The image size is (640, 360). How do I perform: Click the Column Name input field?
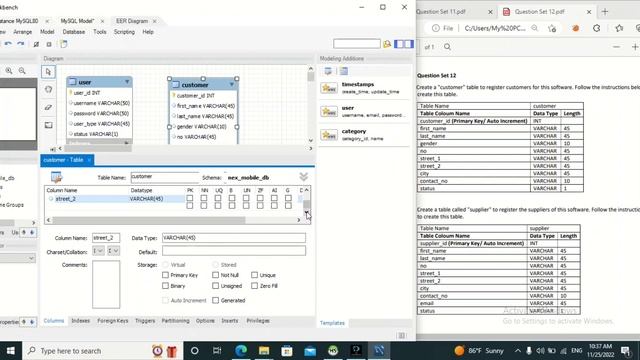click(106, 238)
